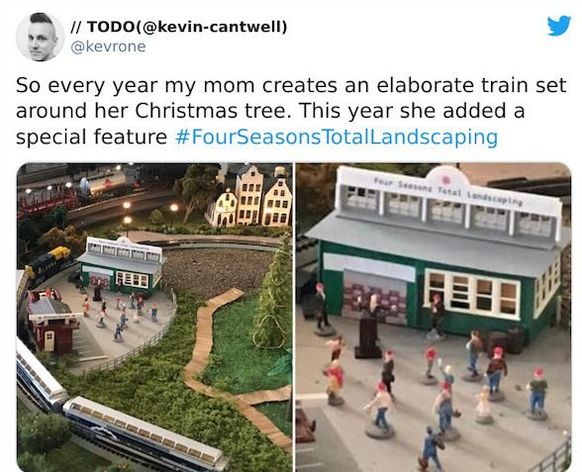Click the Twitter bird logo icon
Screen dimensions: 582x472
pos(559,26)
